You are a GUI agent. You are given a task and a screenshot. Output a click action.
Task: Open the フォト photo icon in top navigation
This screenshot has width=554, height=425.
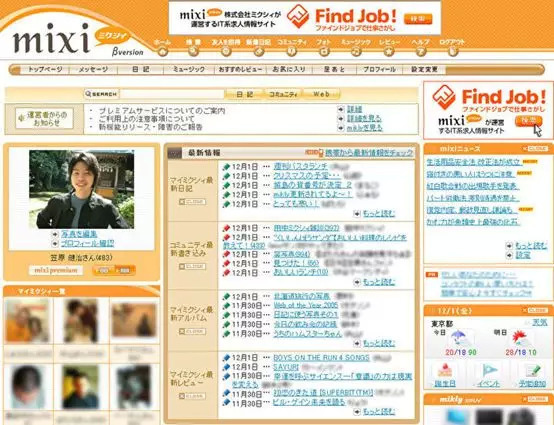pos(324,52)
